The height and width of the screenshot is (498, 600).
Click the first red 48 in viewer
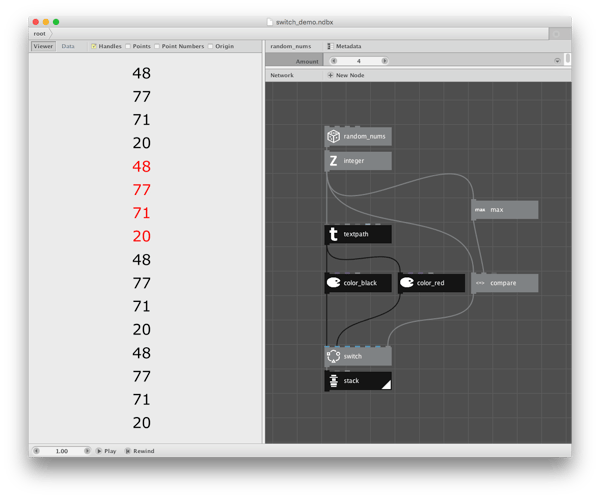142,167
